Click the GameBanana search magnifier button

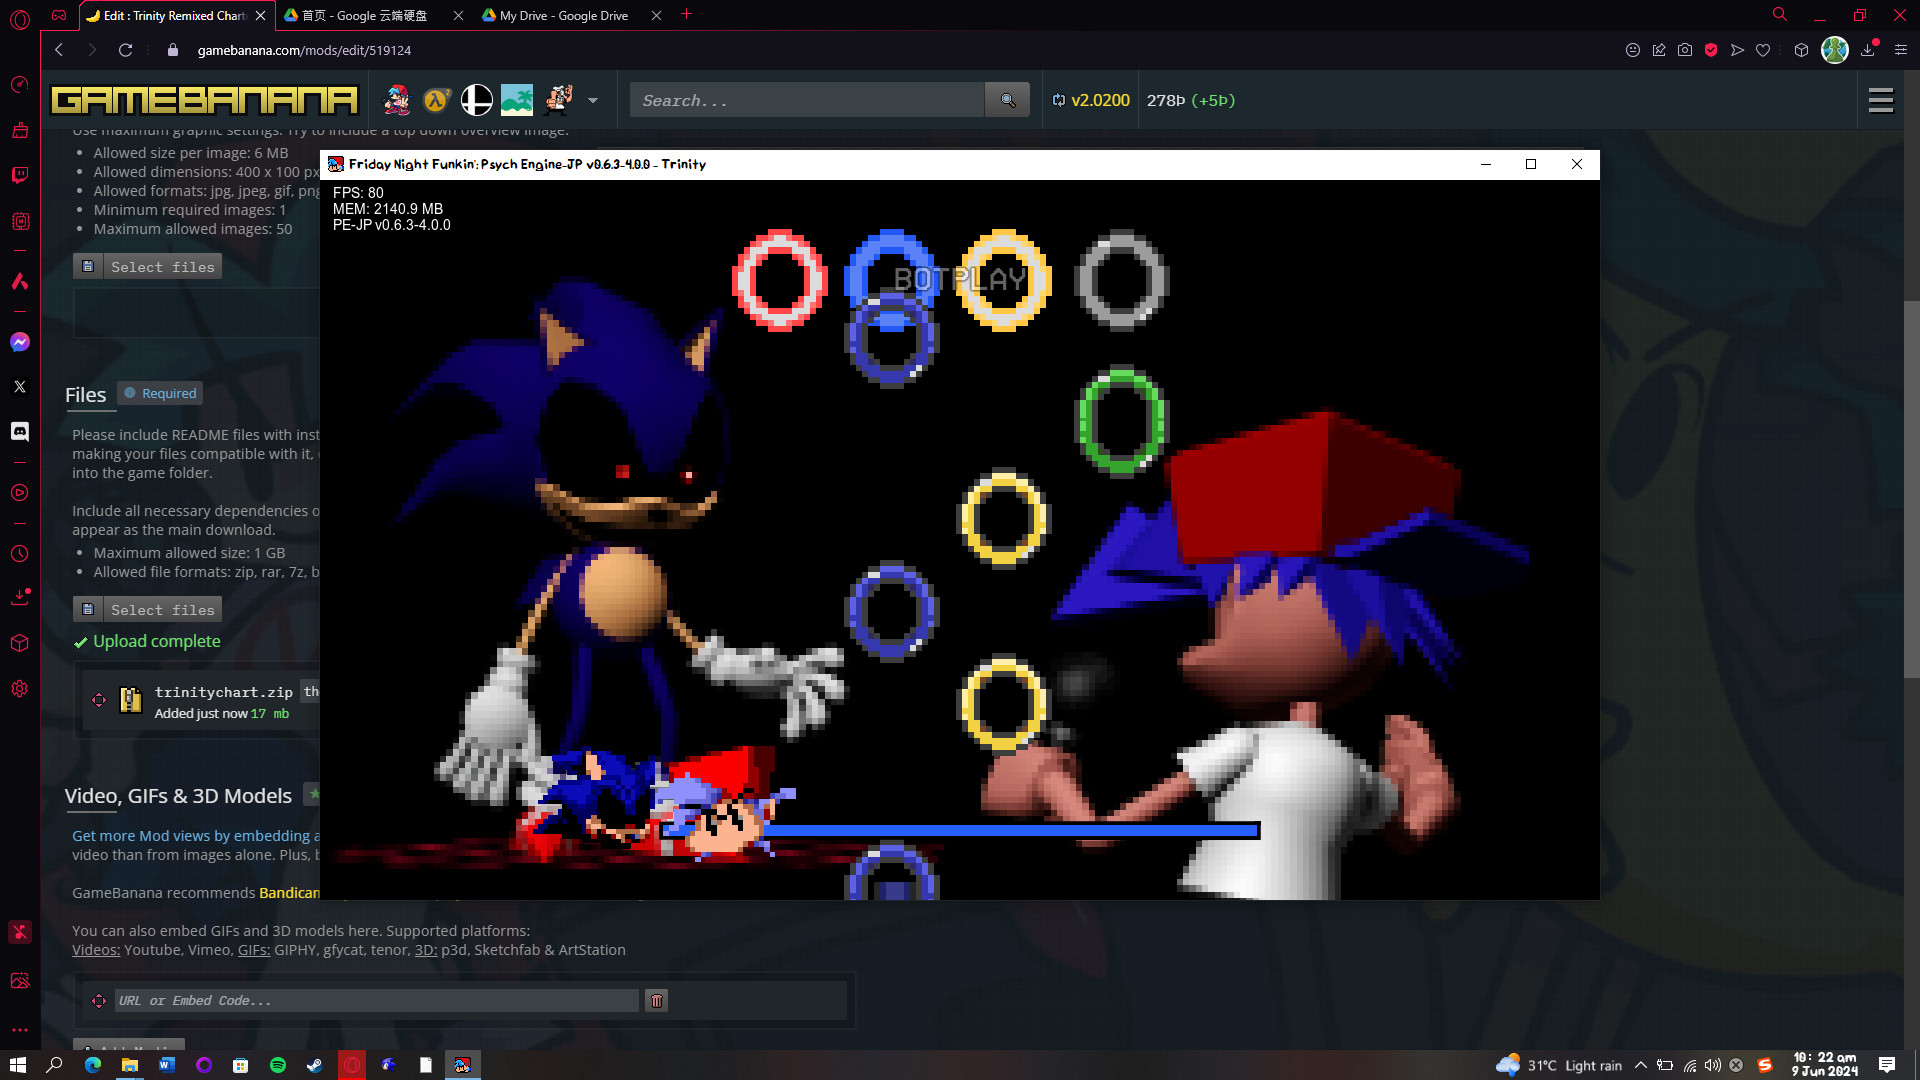(x=1007, y=100)
